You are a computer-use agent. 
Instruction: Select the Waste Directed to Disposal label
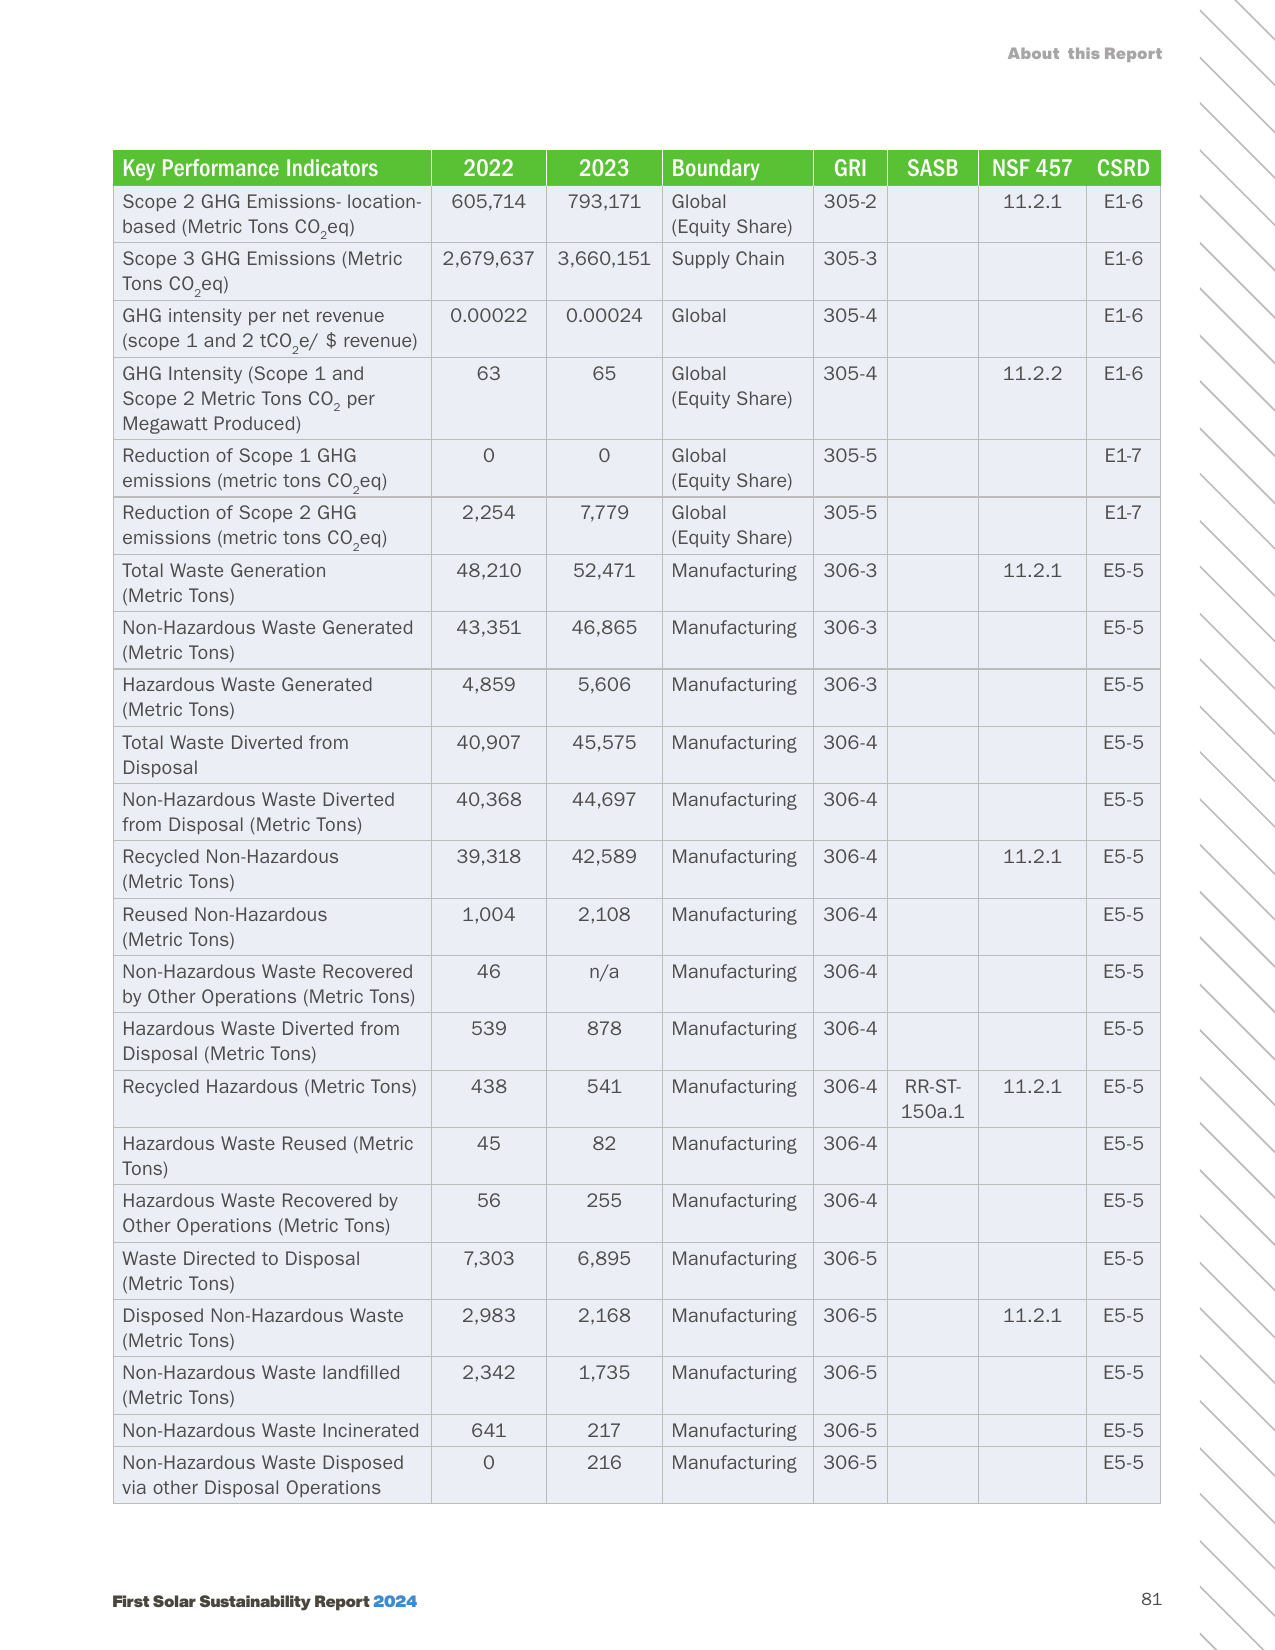[241, 1271]
